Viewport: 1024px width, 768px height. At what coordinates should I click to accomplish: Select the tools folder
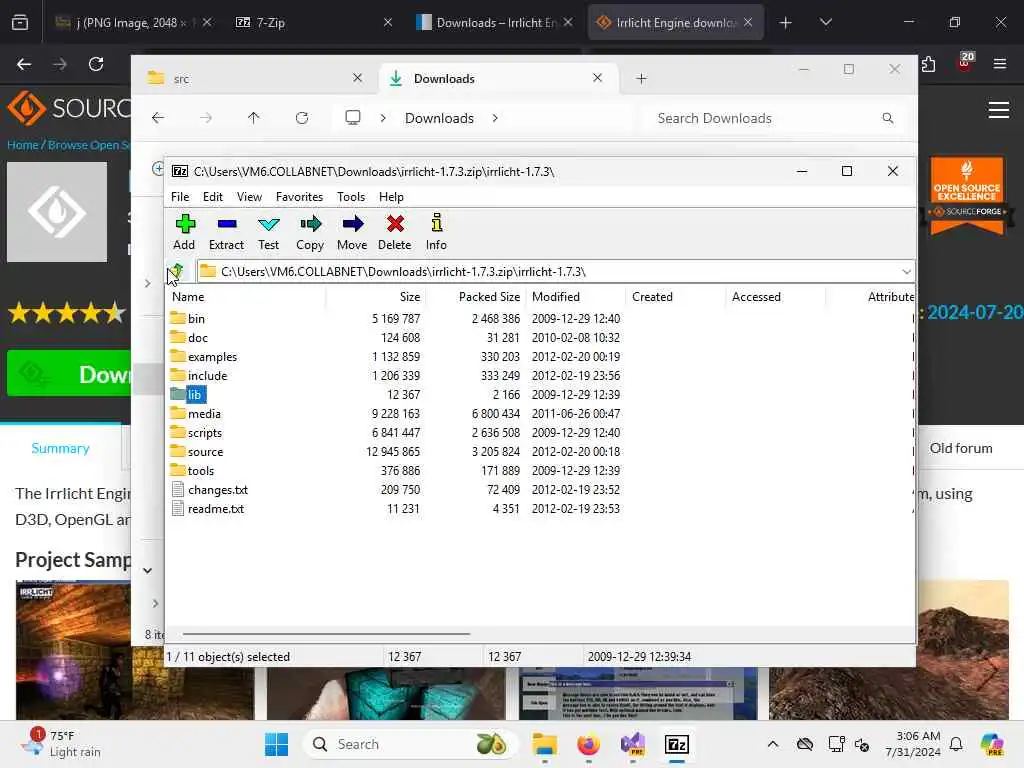click(200, 470)
